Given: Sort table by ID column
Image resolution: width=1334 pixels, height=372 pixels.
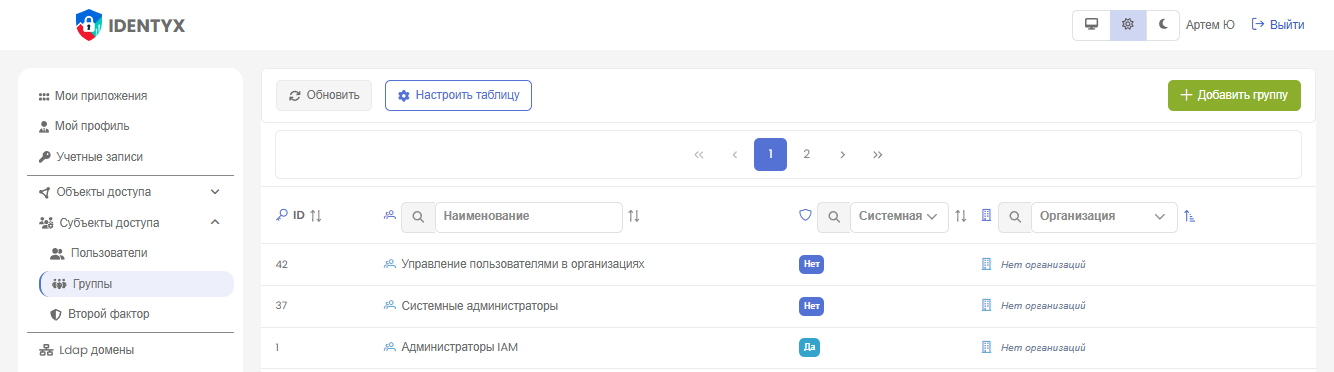Looking at the screenshot, I should click(x=316, y=215).
